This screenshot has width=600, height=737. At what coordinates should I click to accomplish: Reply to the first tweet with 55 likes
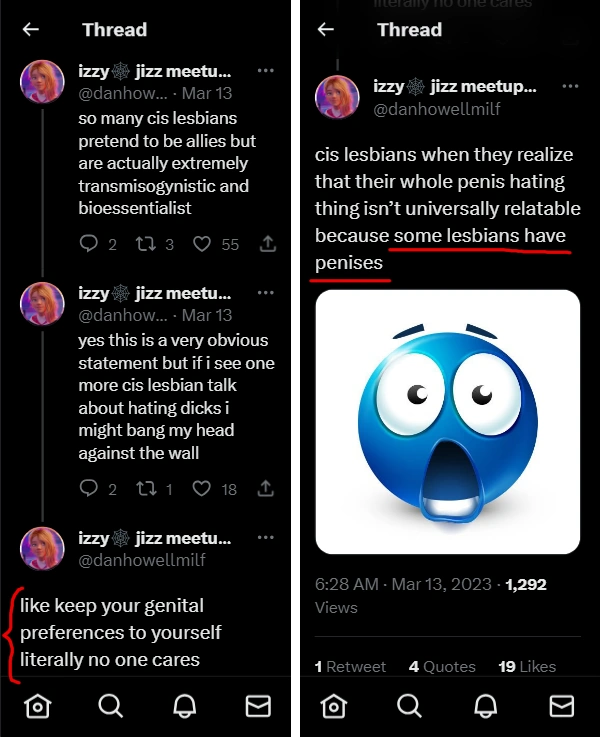point(89,244)
